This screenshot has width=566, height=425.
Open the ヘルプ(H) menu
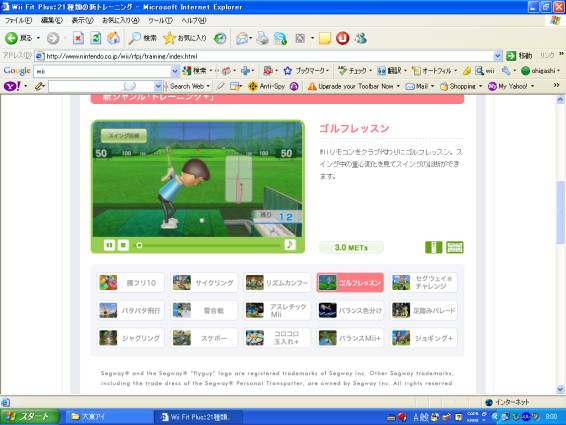[x=193, y=21]
